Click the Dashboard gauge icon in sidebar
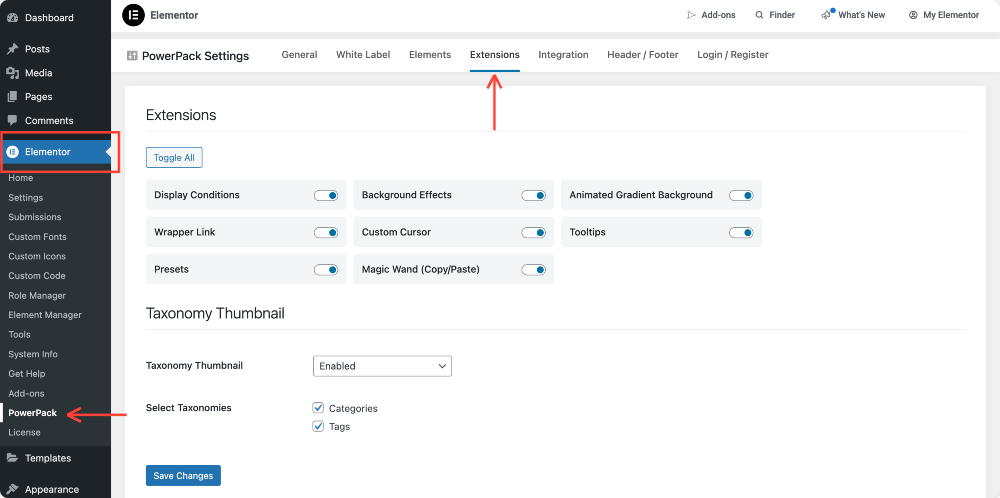Viewport: 1000px width, 498px height. (x=12, y=18)
